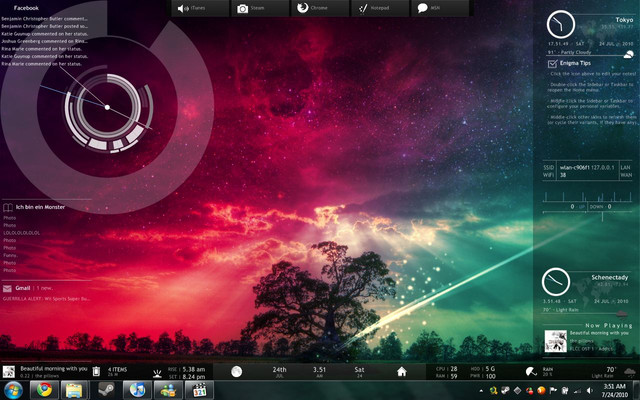Click the sidebar 'Beautiful morning with you' track title

tap(599, 333)
